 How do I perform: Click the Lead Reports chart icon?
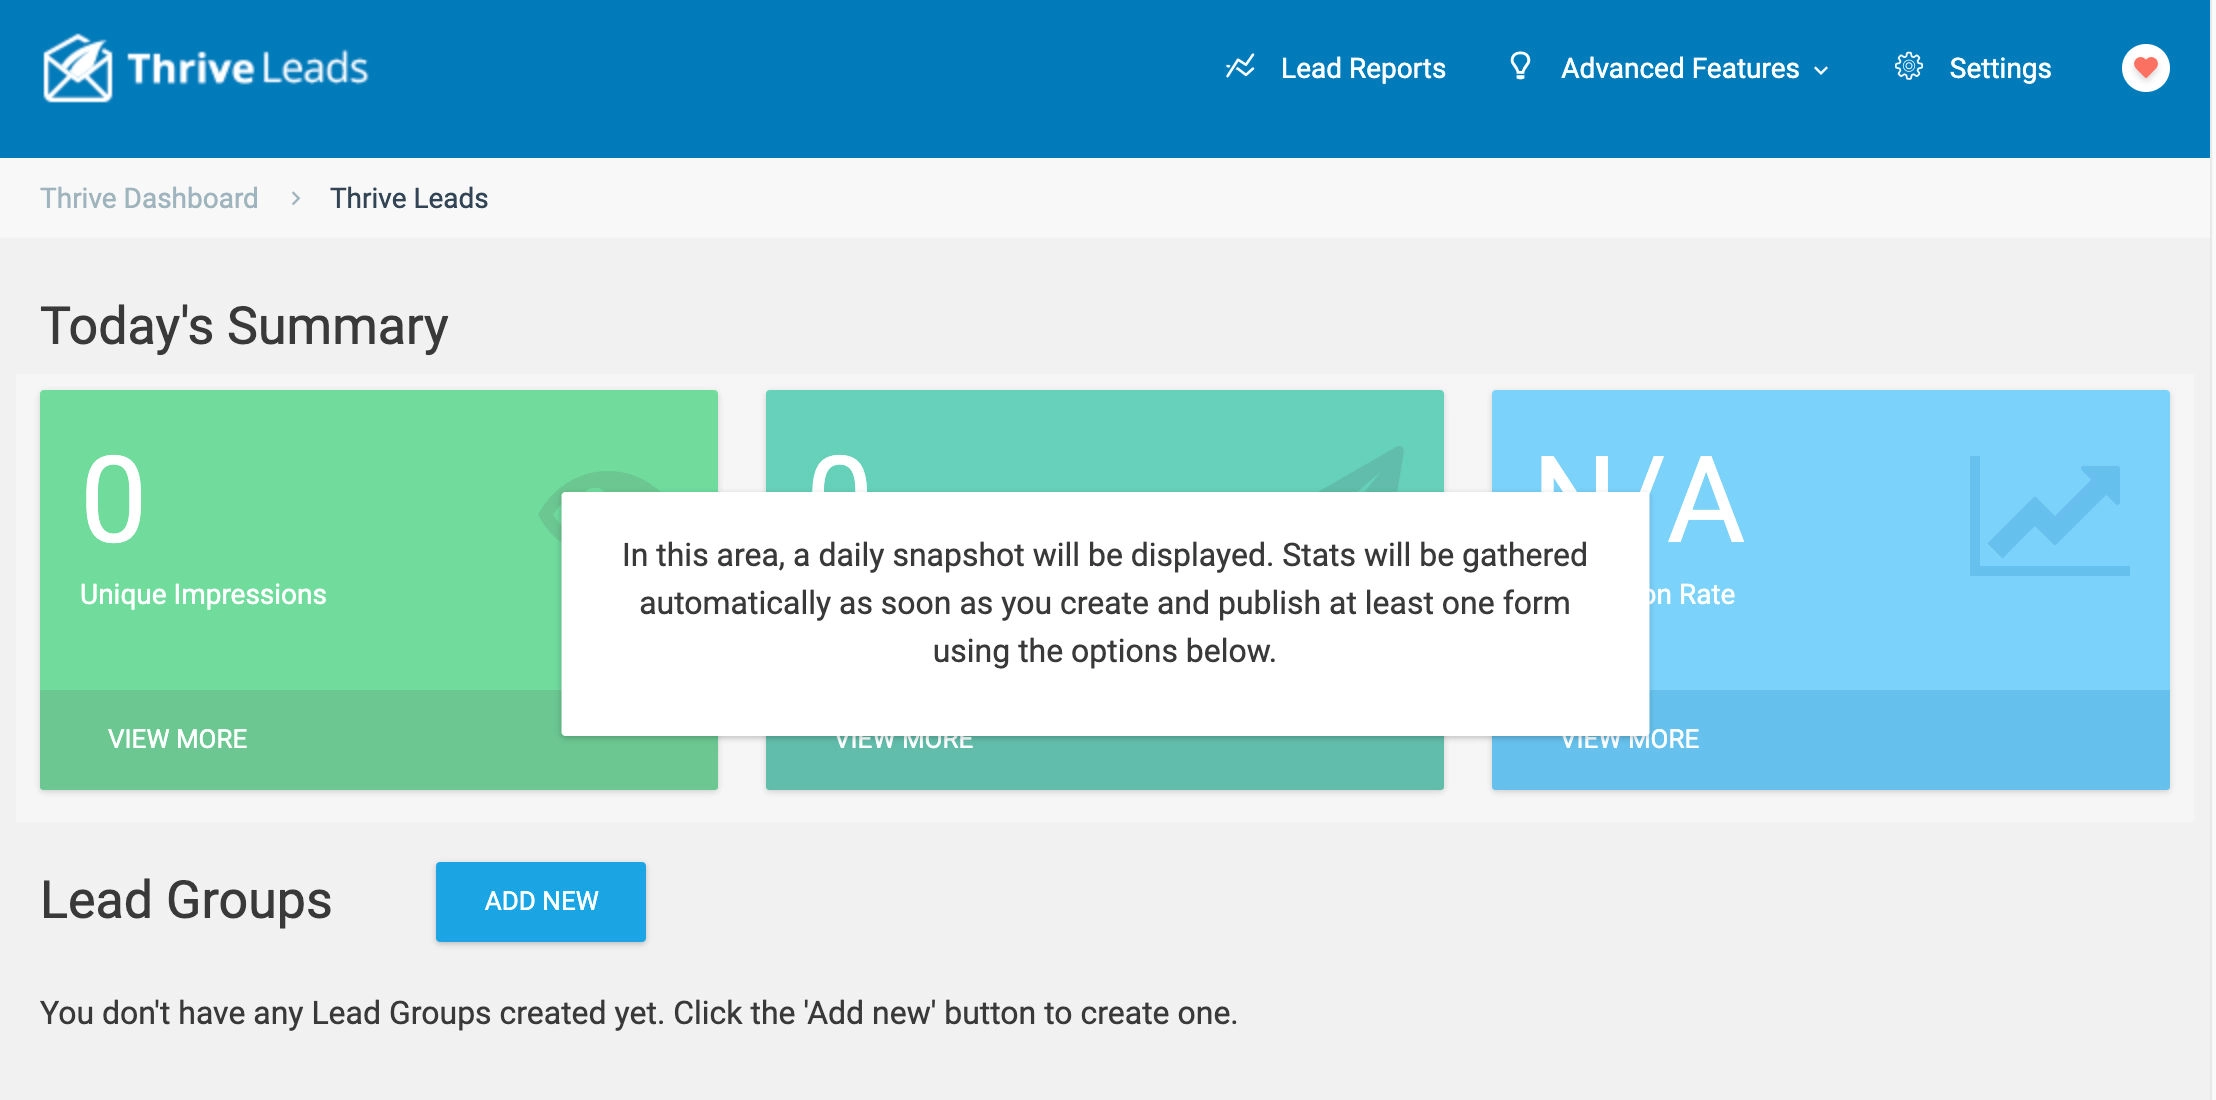(1240, 67)
